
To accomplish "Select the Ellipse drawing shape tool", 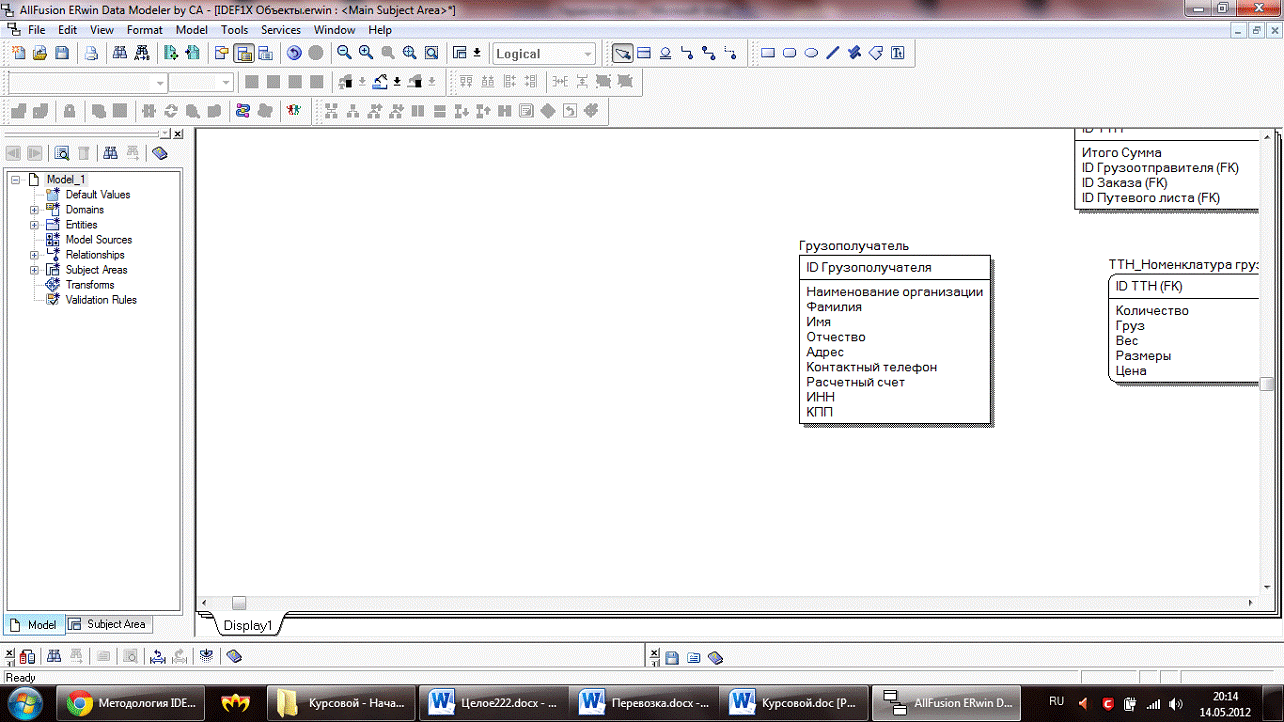I will [811, 54].
